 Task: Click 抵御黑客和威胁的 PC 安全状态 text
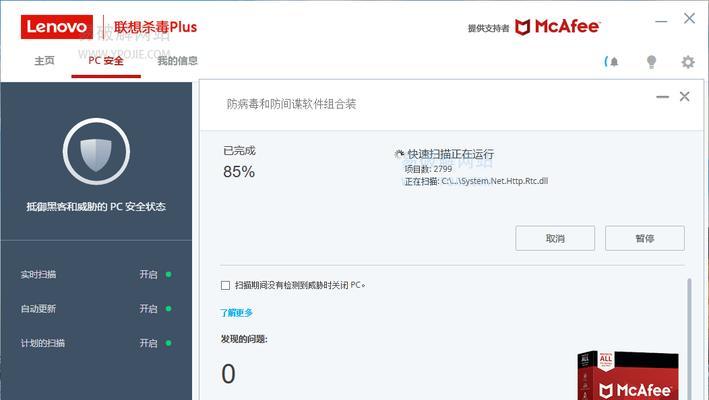pos(96,207)
